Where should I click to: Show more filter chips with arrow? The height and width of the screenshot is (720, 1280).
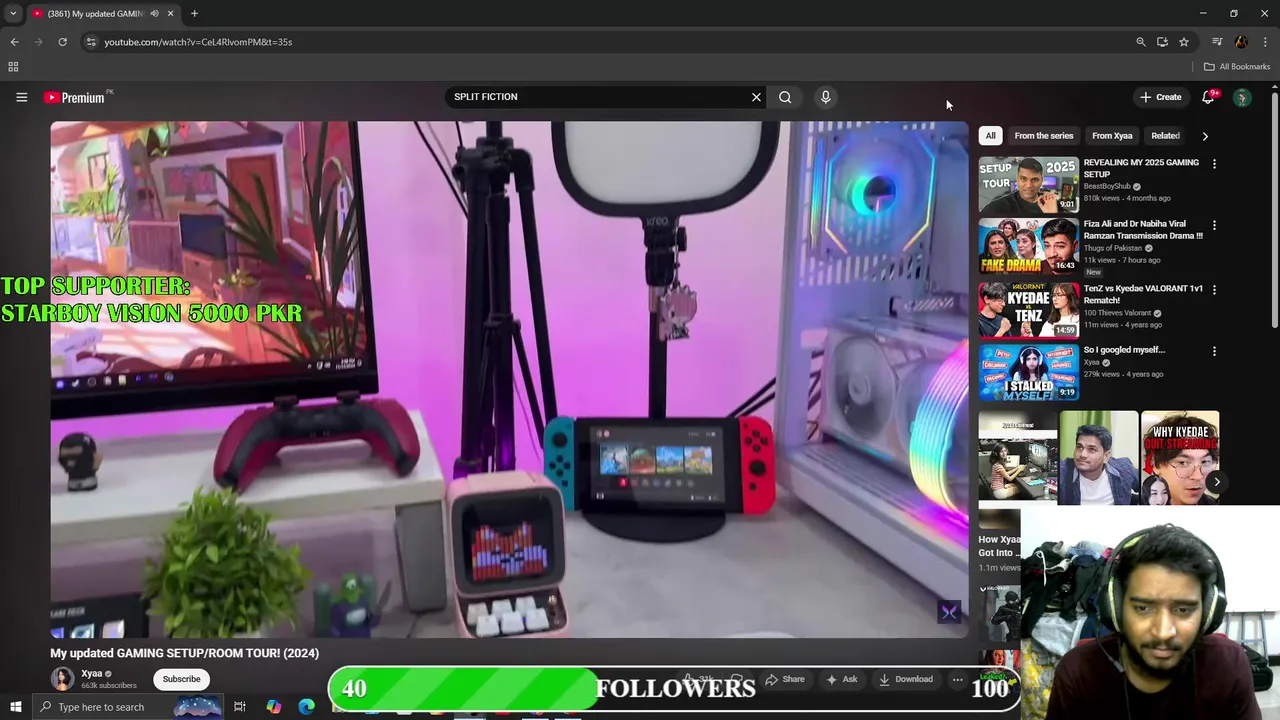point(1205,136)
